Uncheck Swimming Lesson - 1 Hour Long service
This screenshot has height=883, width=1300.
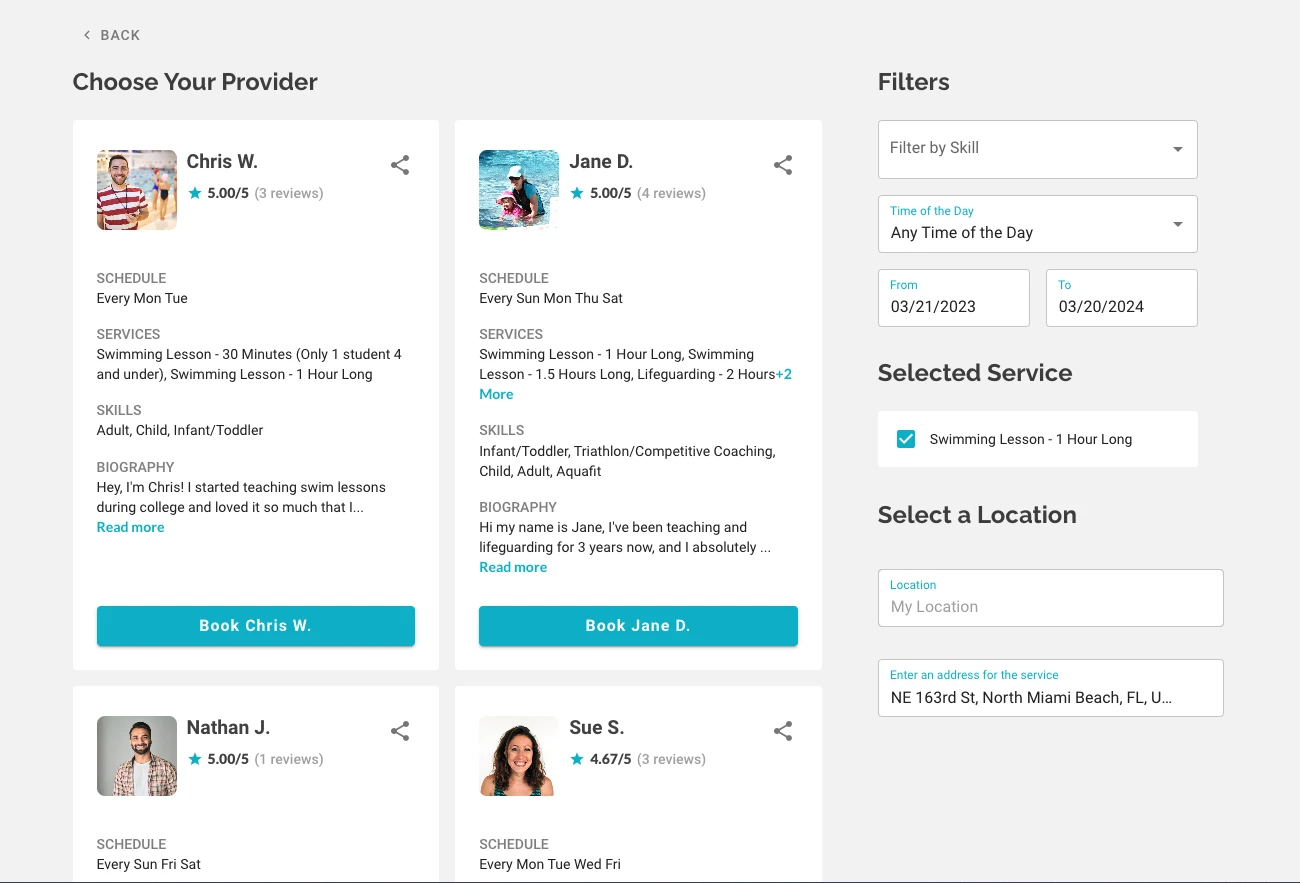[x=906, y=438]
